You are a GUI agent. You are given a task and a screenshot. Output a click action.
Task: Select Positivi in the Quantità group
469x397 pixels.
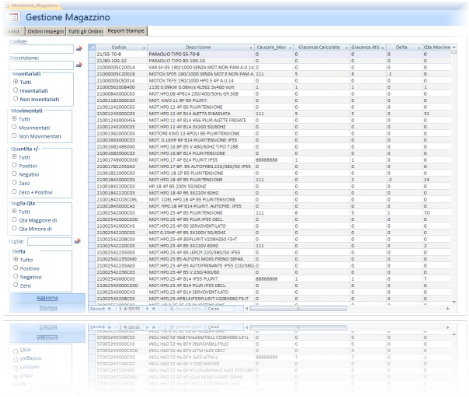click(14, 165)
